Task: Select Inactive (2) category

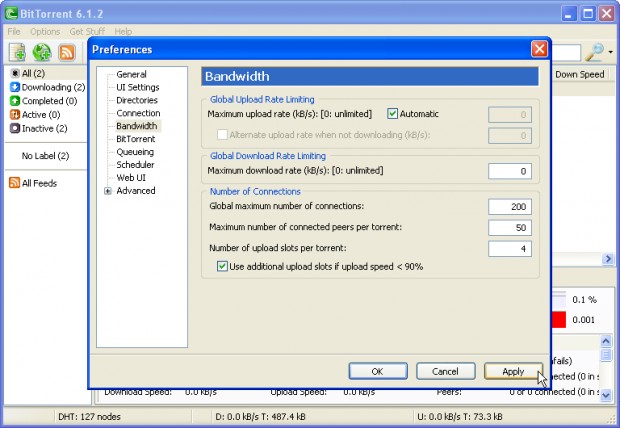Action: point(39,129)
